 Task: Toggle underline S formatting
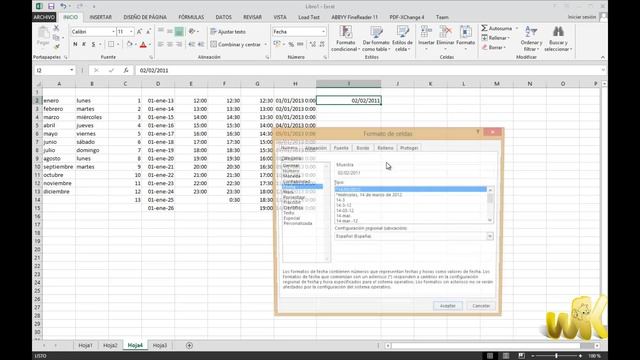93,44
